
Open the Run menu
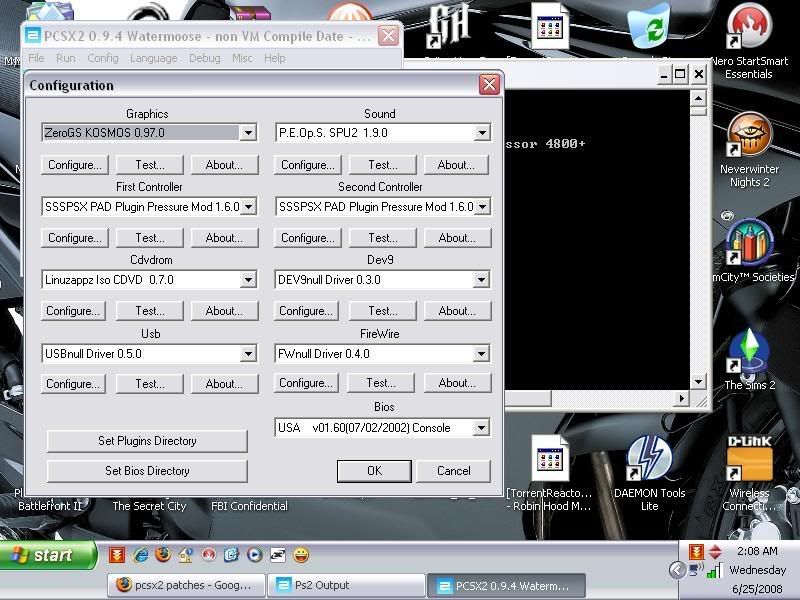coord(66,58)
